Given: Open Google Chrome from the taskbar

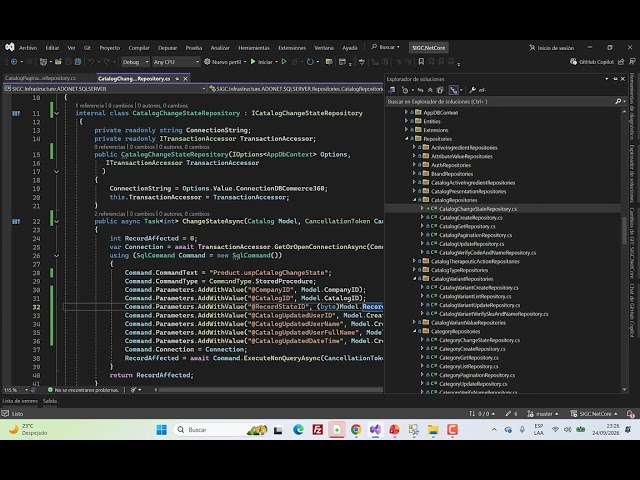Looking at the screenshot, I should [x=356, y=430].
